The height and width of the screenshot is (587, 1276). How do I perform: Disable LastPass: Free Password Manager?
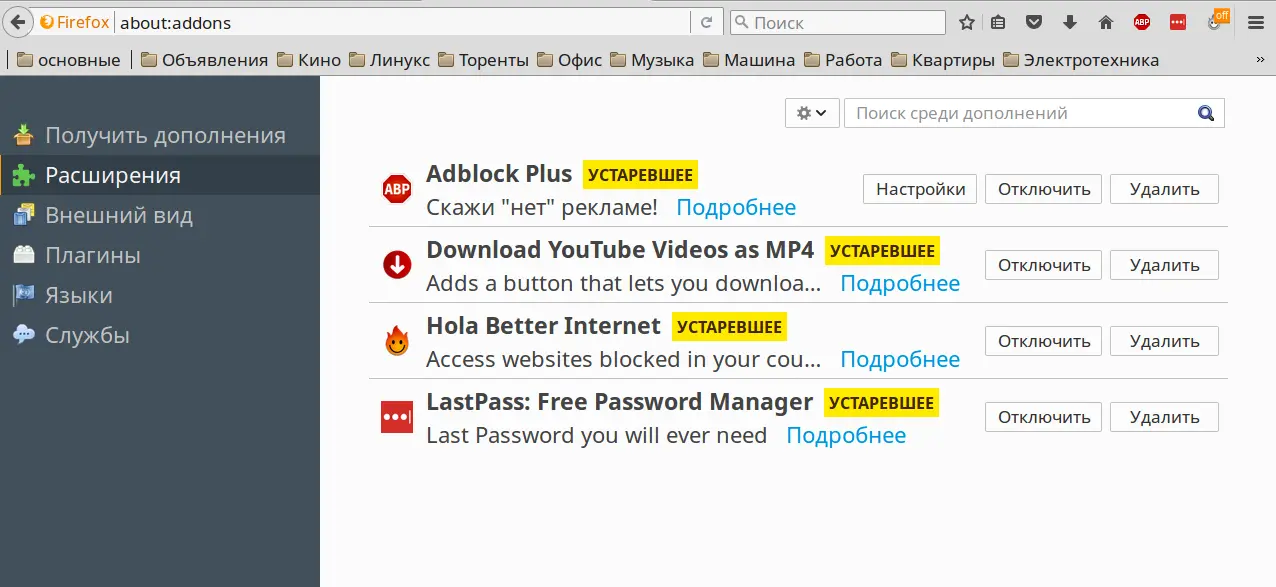tap(1043, 417)
